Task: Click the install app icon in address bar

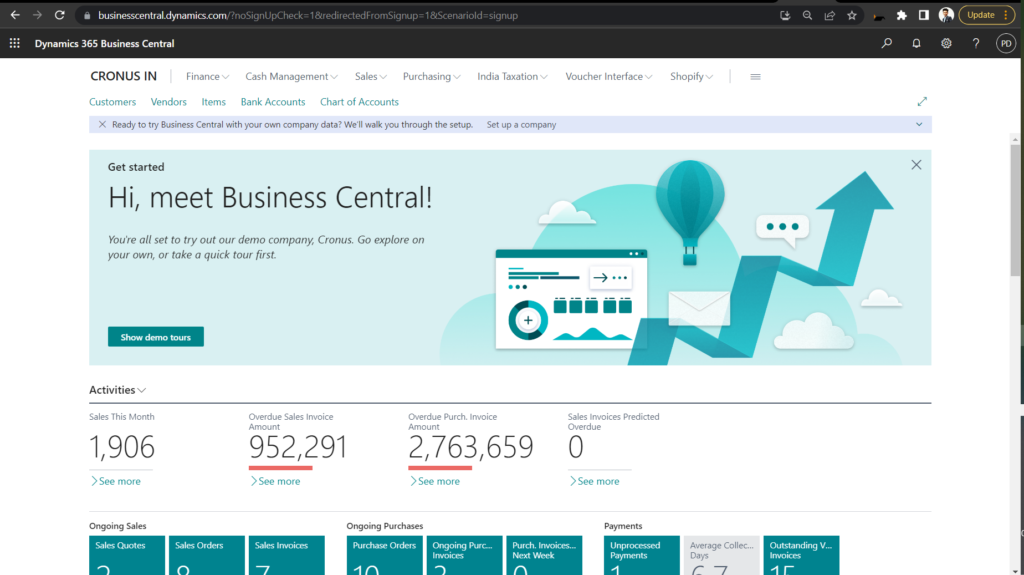Action: coord(785,15)
